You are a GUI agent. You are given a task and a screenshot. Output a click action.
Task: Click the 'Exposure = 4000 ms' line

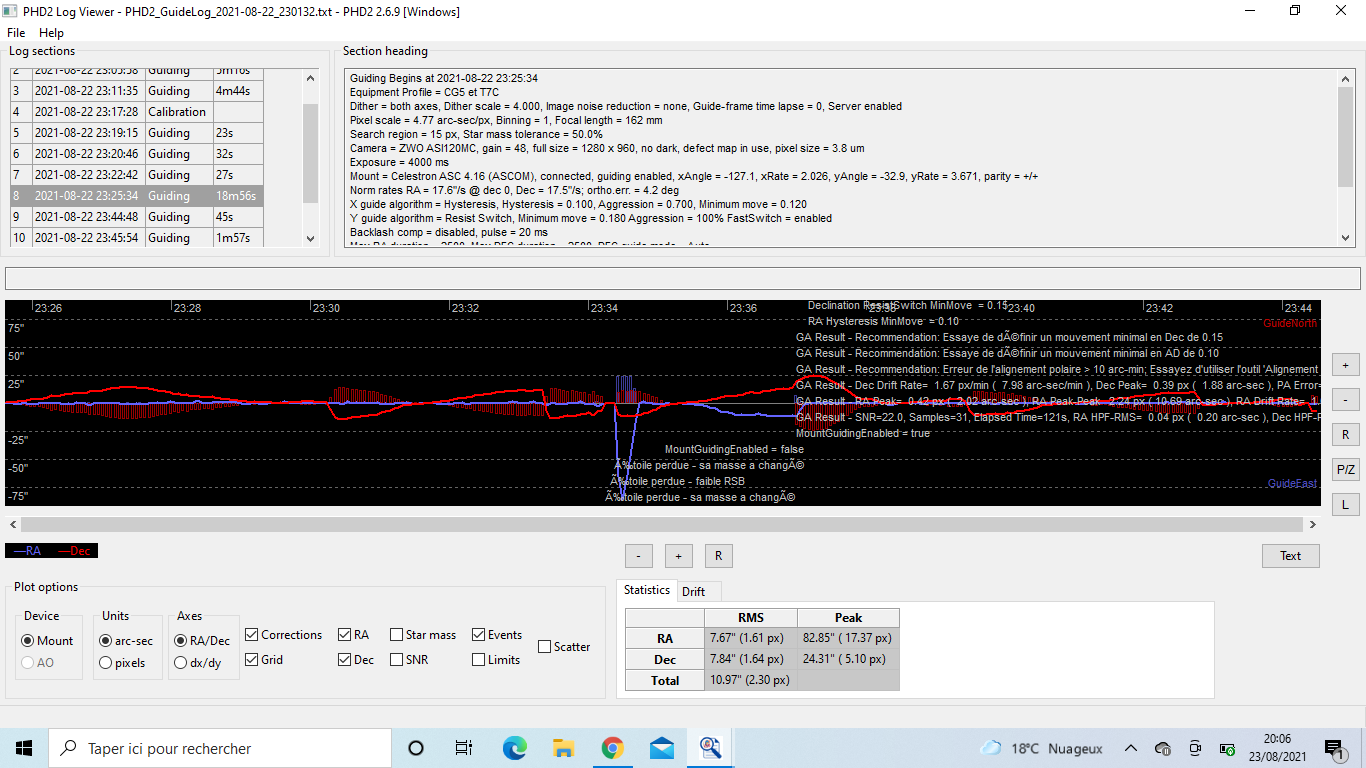[400, 162]
